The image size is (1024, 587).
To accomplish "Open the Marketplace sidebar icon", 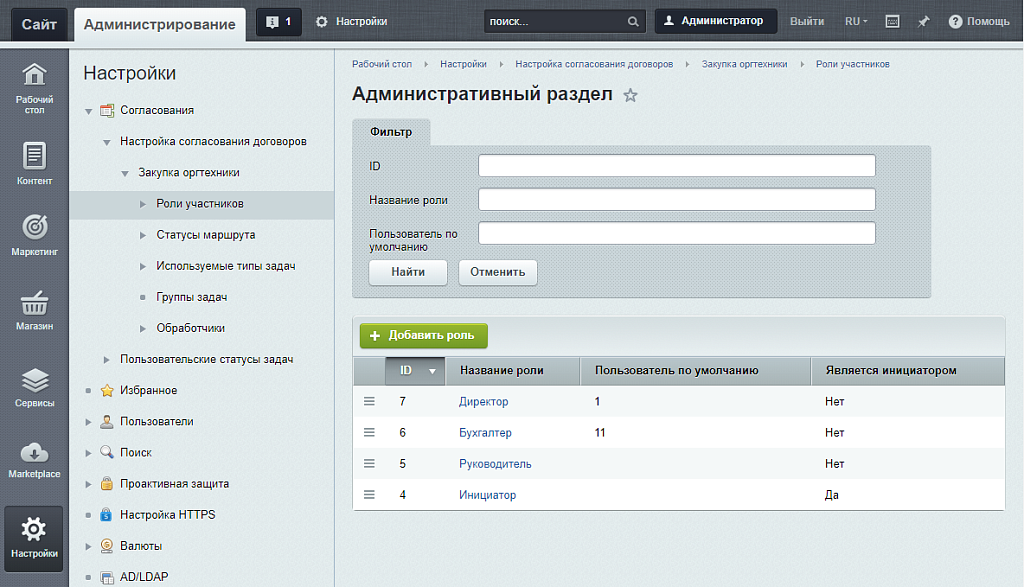I will pyautogui.click(x=34, y=450).
